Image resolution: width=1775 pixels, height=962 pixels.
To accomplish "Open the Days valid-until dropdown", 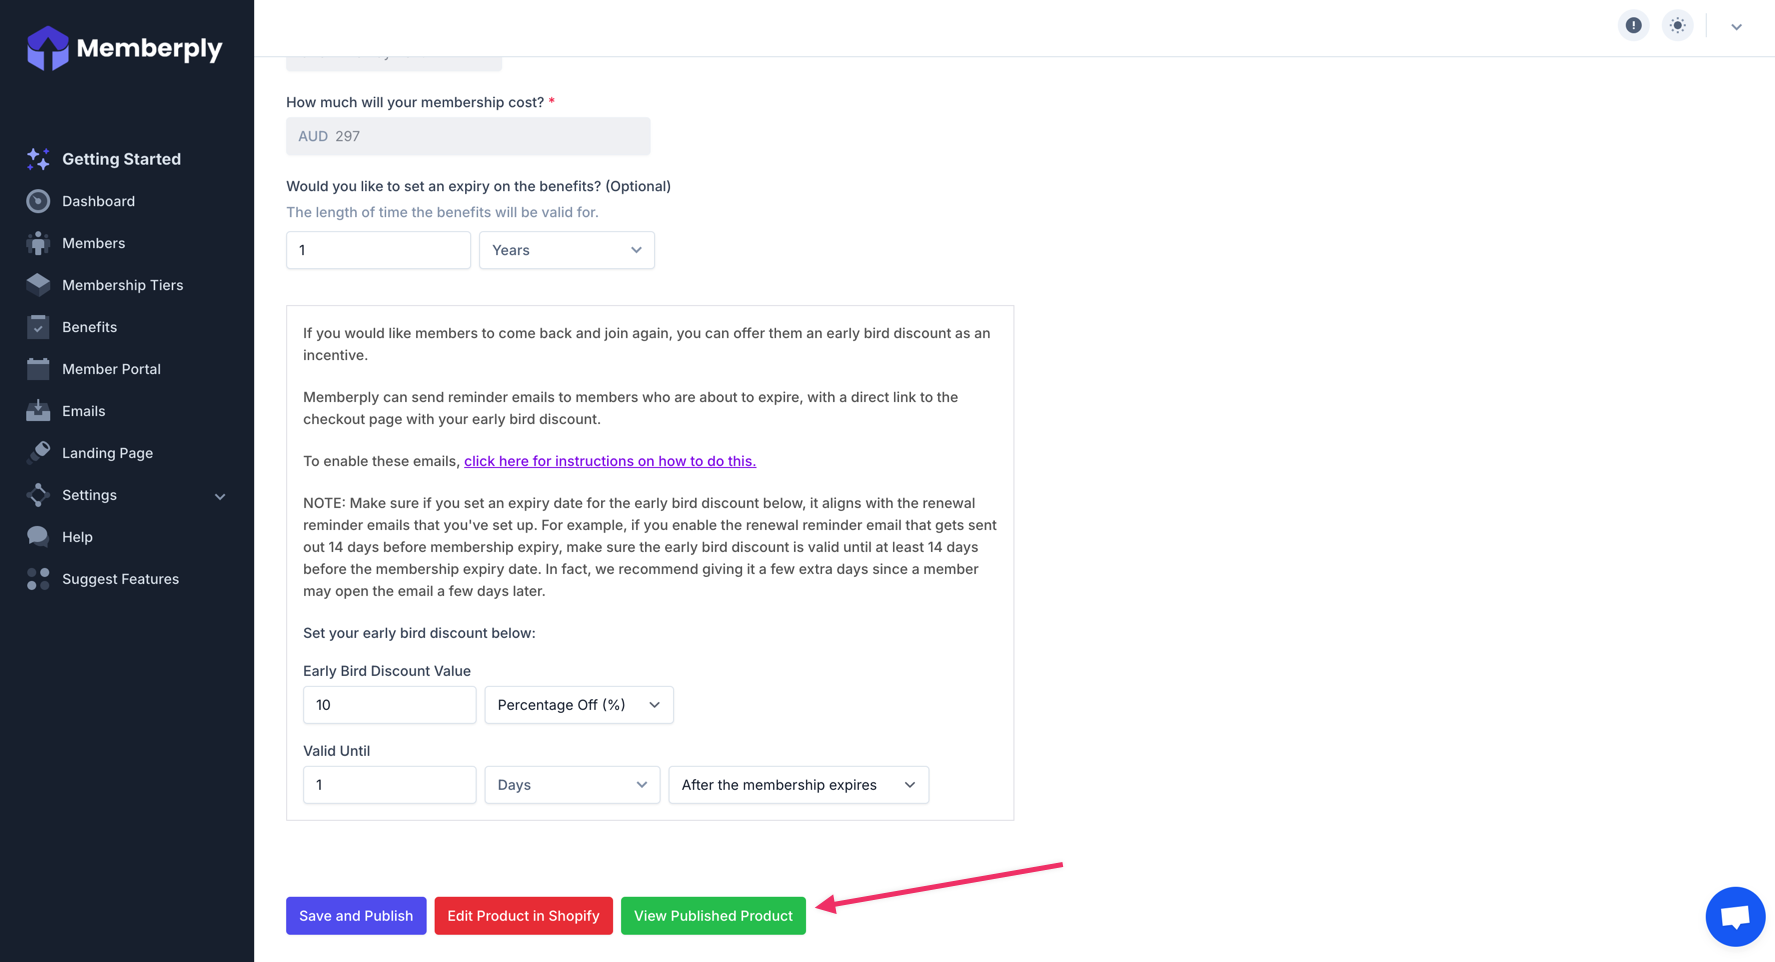I will click(571, 785).
